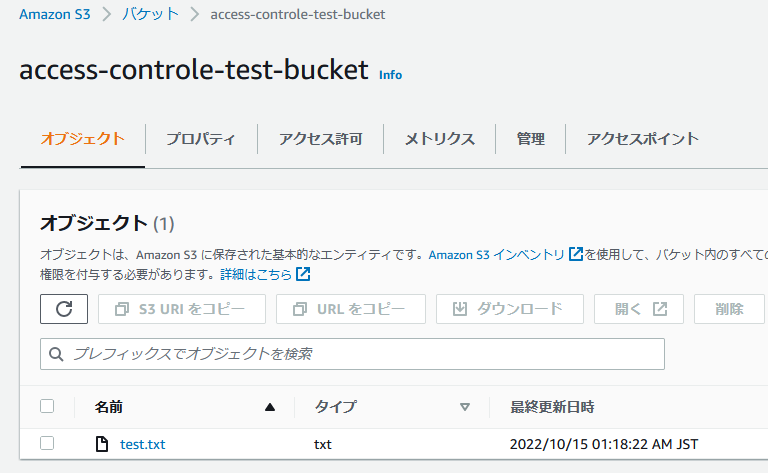768x473 pixels.
Task: Click the S3 URI をコピー copy button
Action: click(182, 309)
